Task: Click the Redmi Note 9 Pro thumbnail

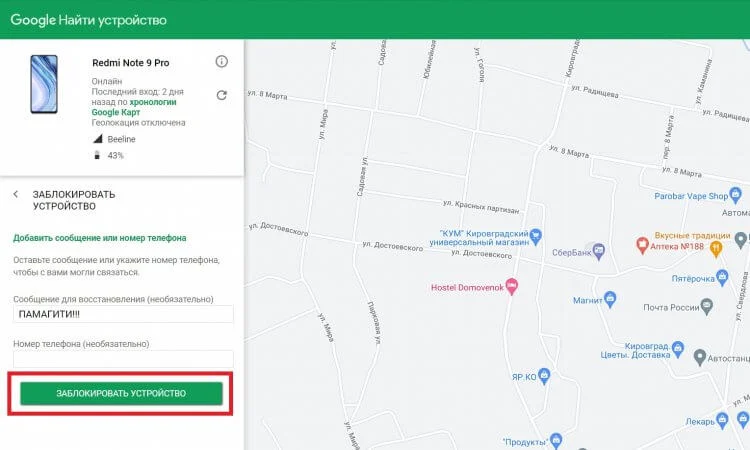Action: [46, 83]
